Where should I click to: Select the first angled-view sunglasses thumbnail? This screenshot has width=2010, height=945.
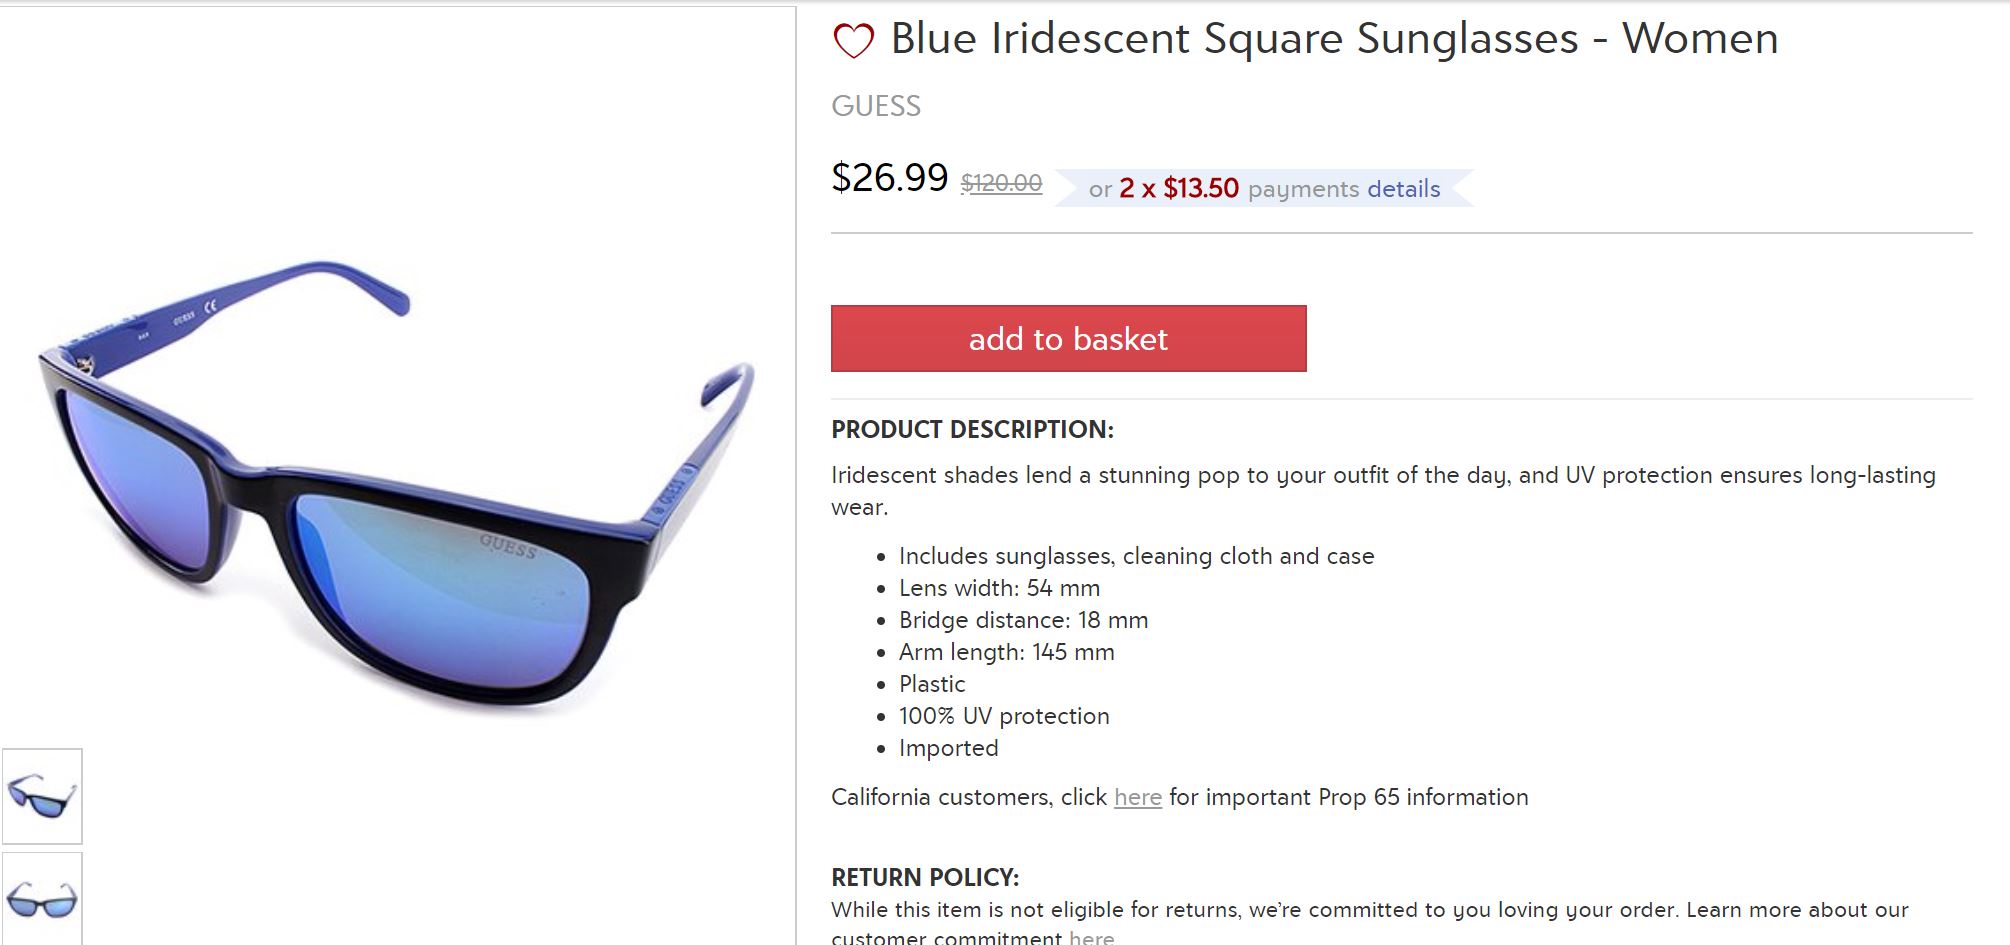click(42, 796)
